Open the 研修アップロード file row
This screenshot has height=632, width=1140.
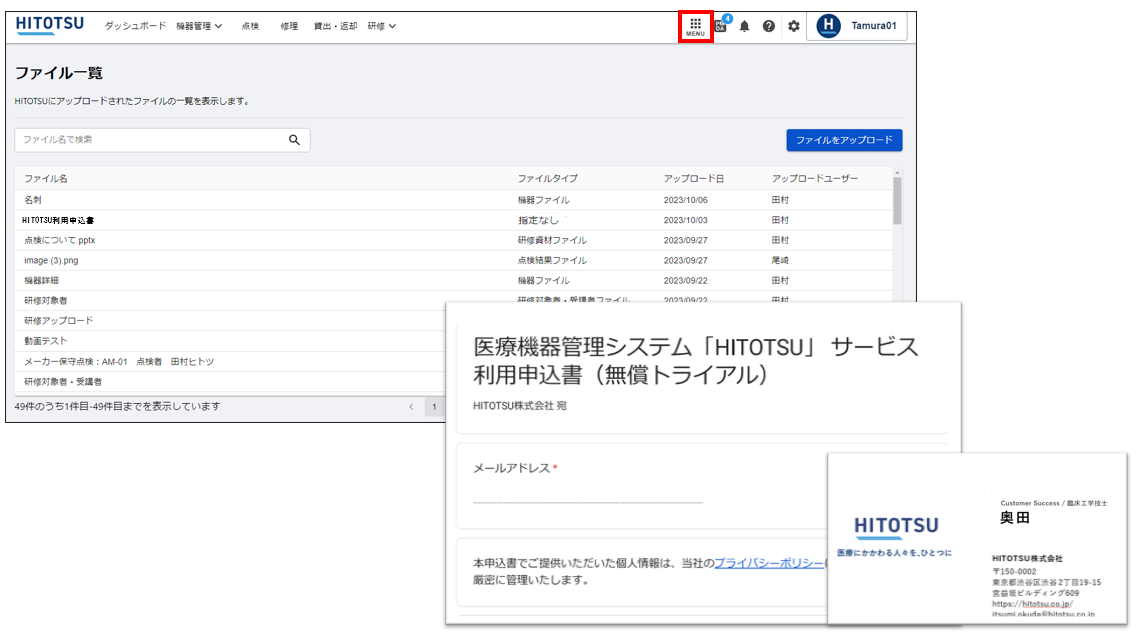point(230,321)
